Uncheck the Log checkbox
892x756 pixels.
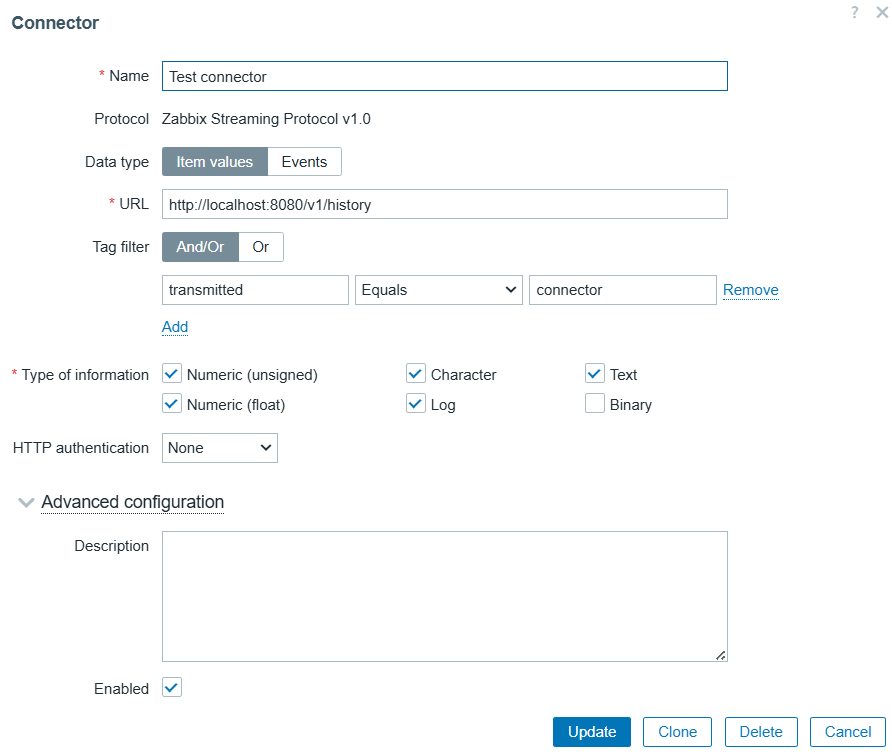pos(417,405)
